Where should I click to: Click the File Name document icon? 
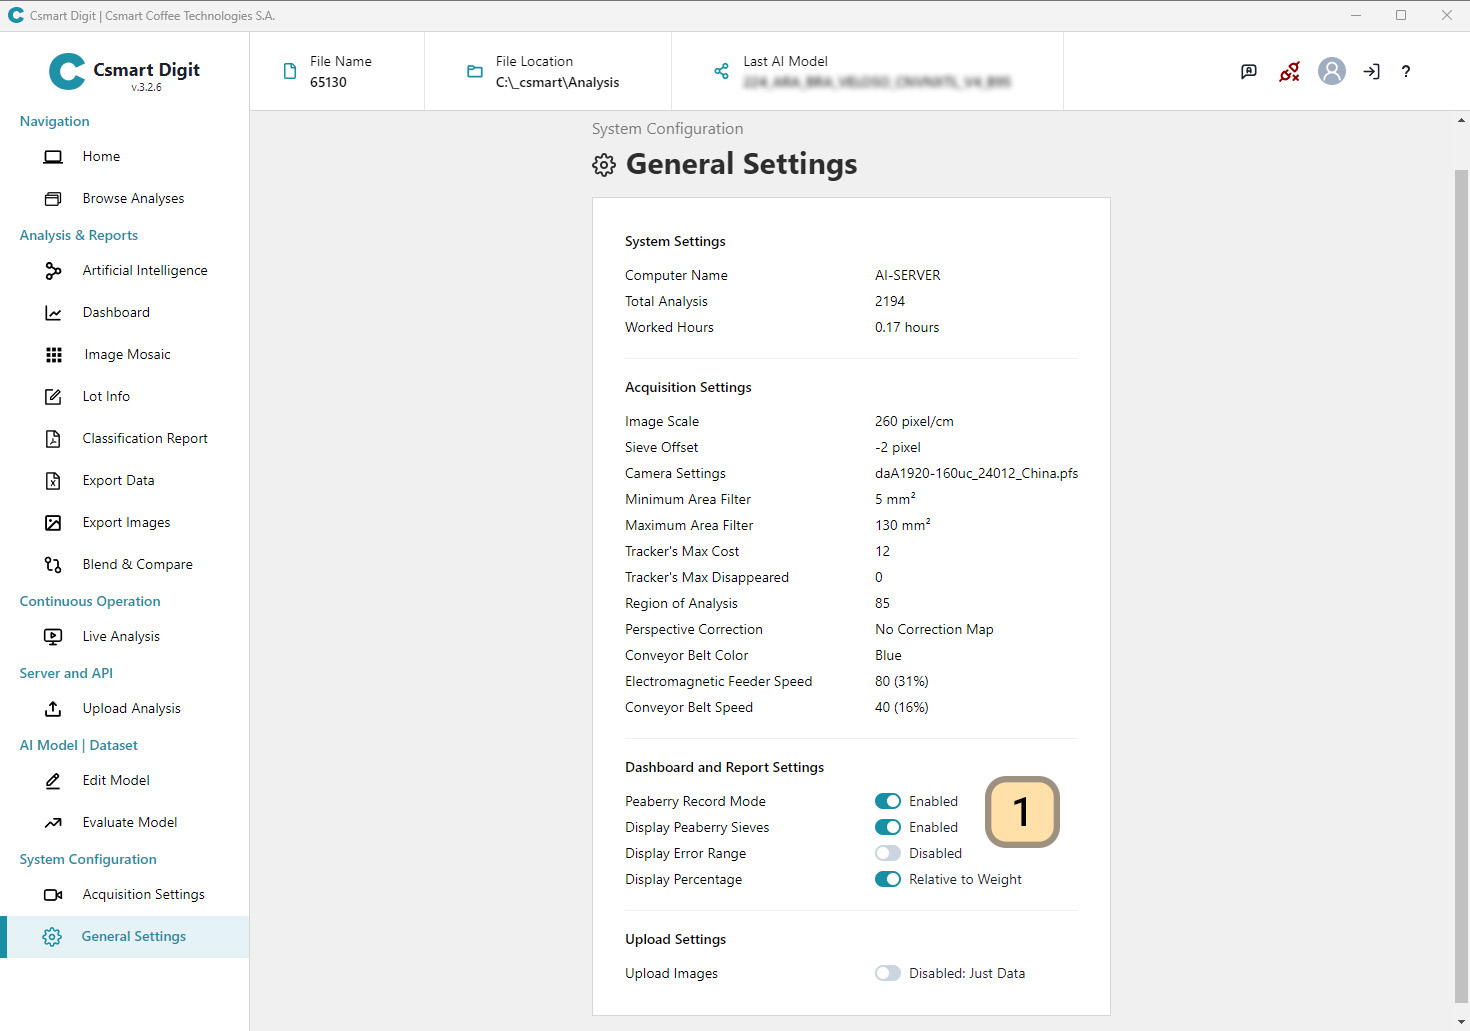tap(290, 71)
